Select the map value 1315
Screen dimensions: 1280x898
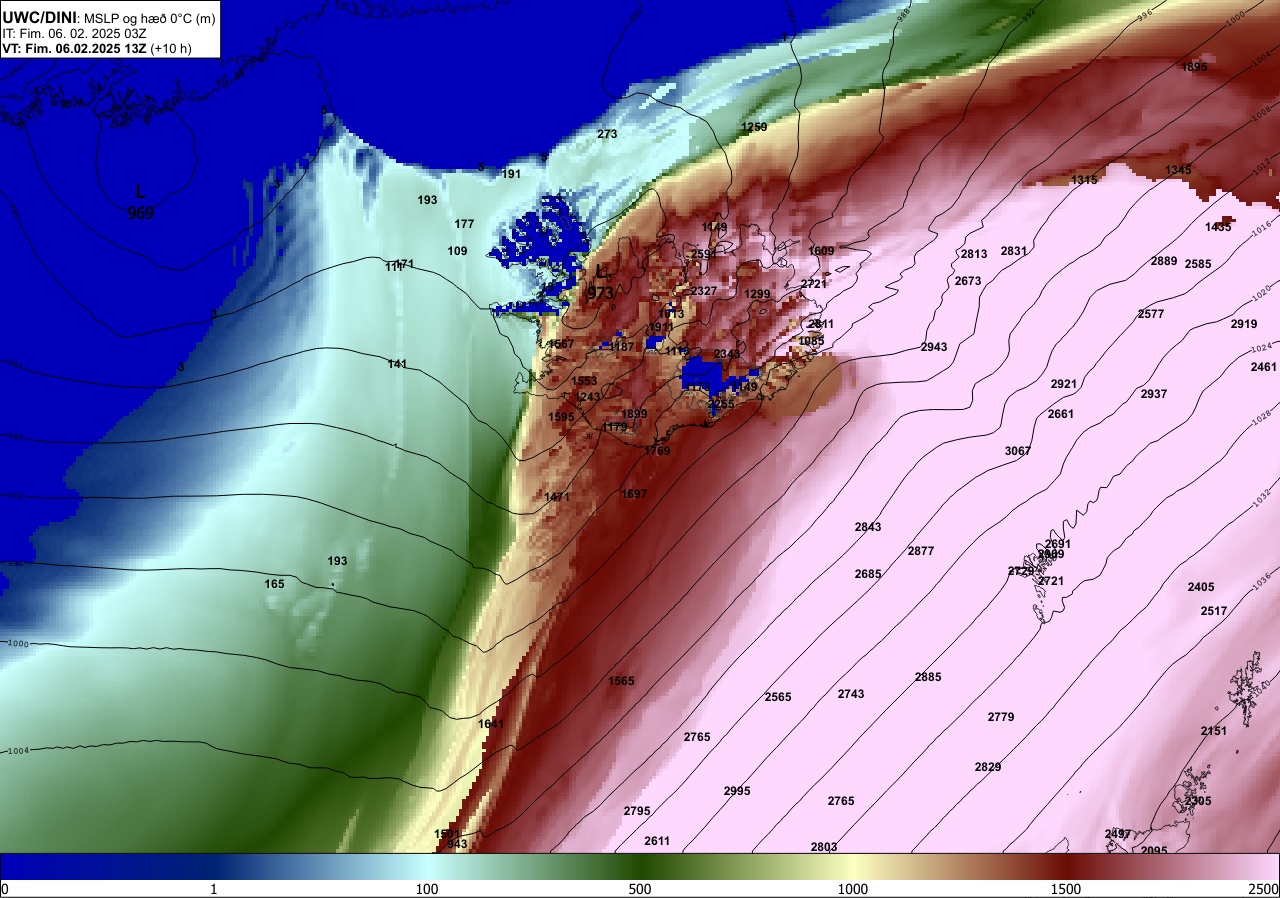click(1084, 180)
